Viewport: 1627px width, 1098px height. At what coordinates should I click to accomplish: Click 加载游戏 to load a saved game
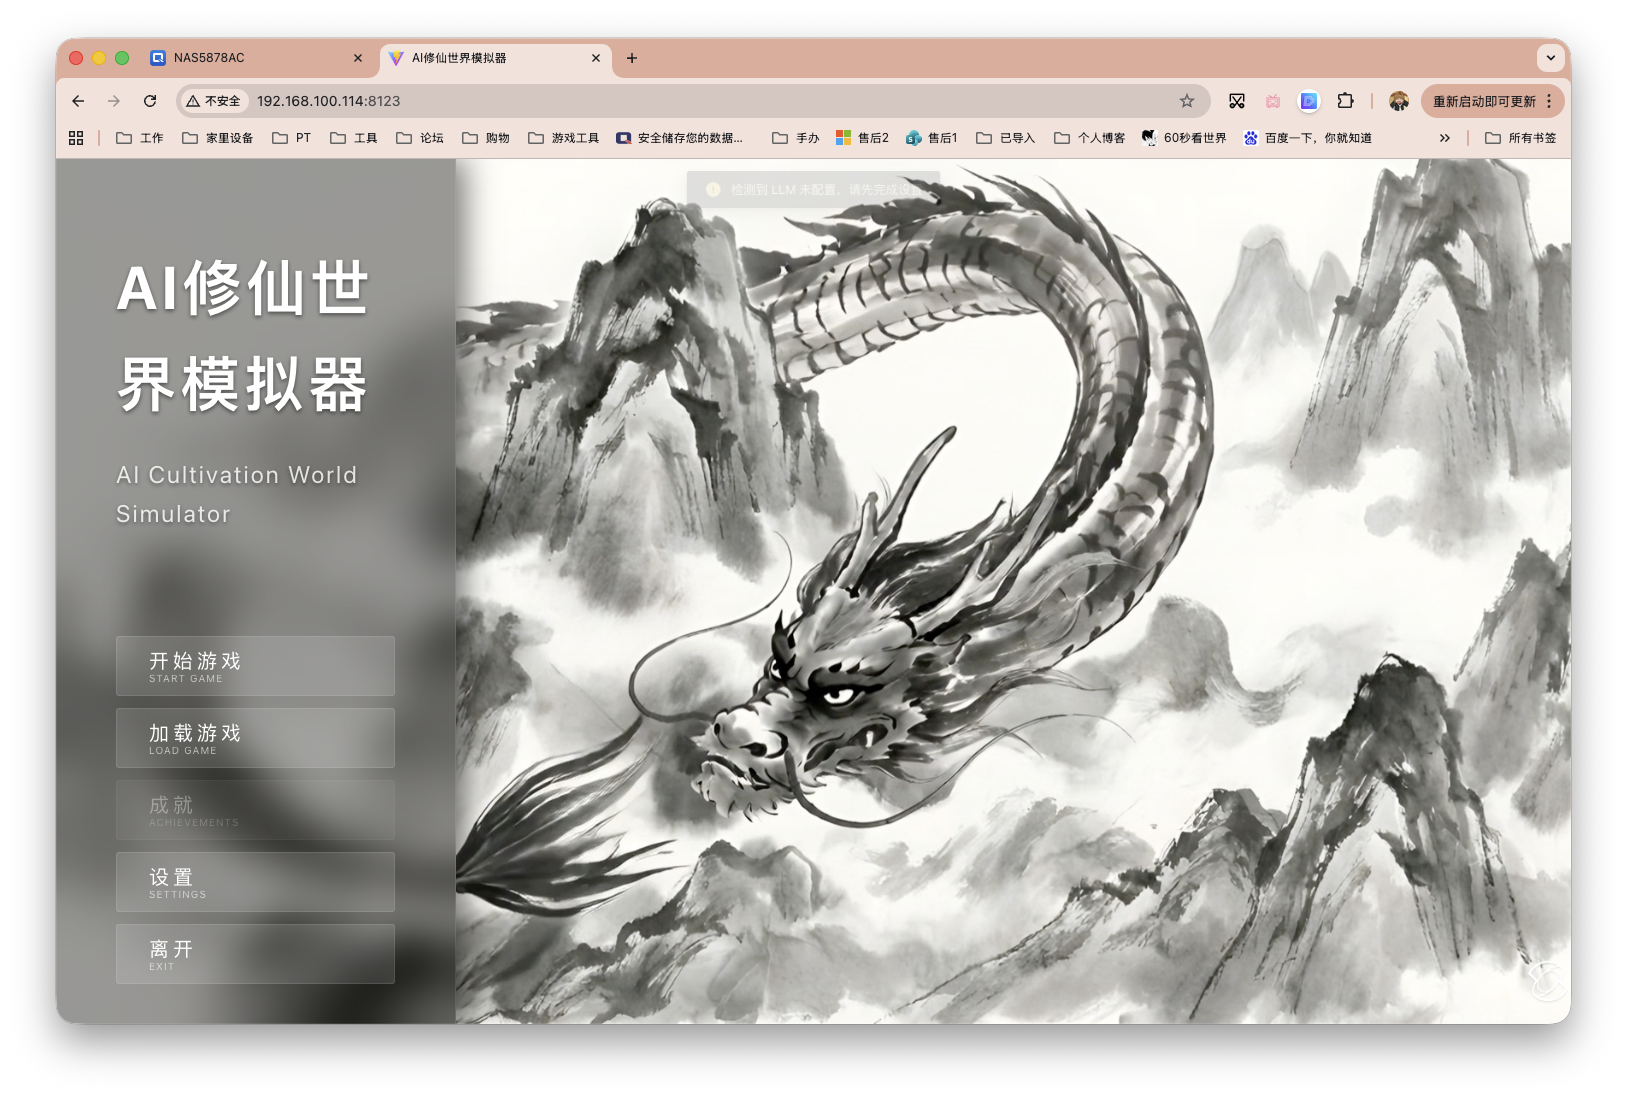(x=255, y=738)
